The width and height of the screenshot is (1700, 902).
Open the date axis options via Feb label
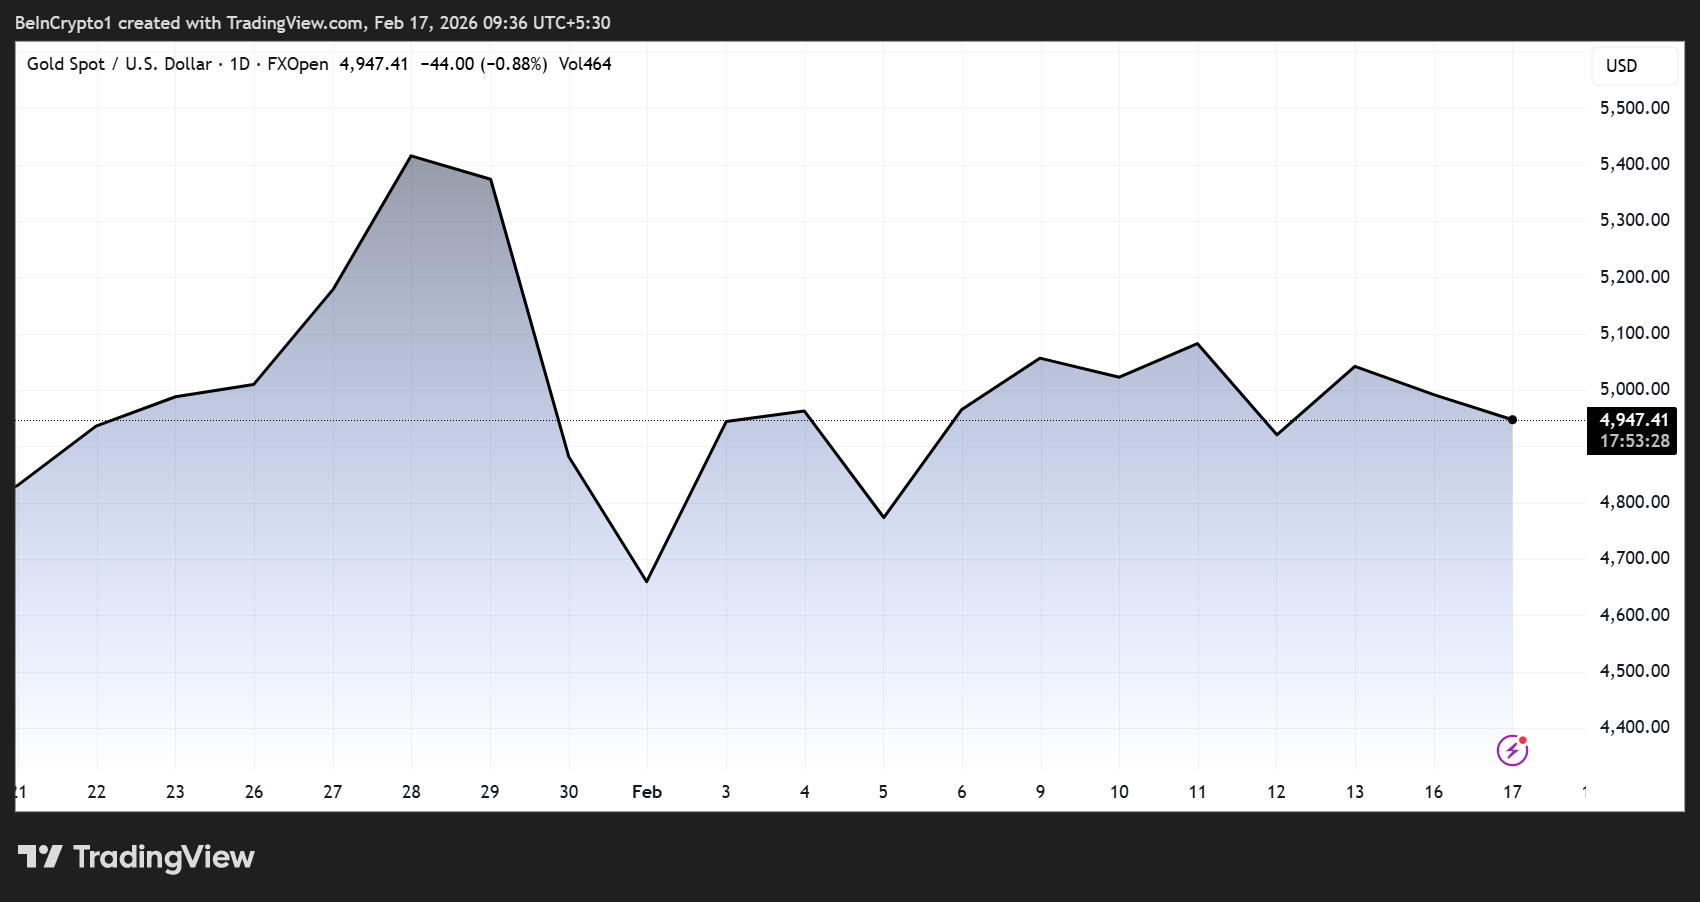(646, 791)
